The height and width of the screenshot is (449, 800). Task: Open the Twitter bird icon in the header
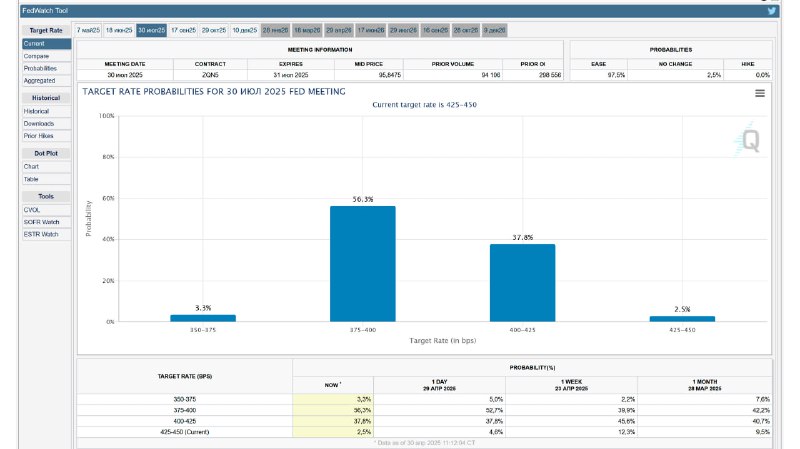pos(771,11)
